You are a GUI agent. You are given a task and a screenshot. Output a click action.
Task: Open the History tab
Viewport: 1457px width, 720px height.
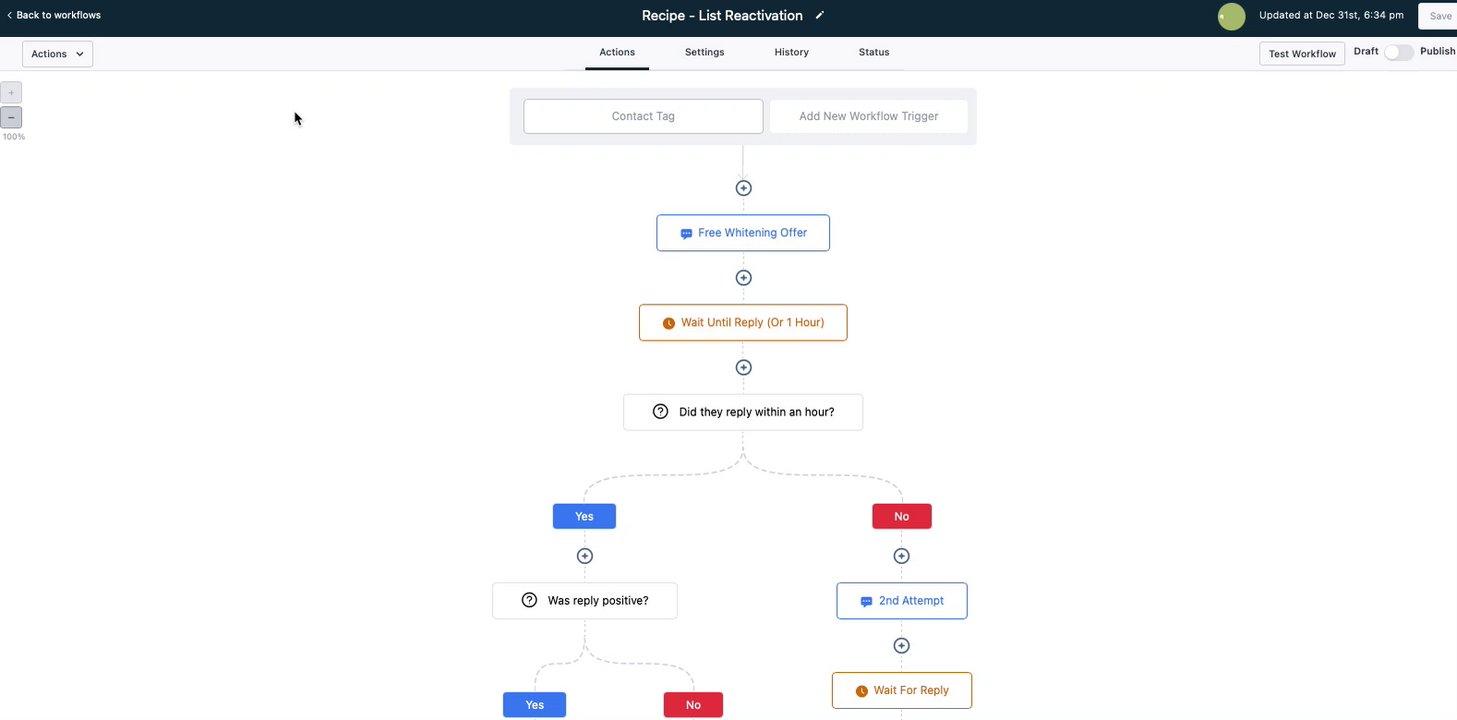click(791, 52)
